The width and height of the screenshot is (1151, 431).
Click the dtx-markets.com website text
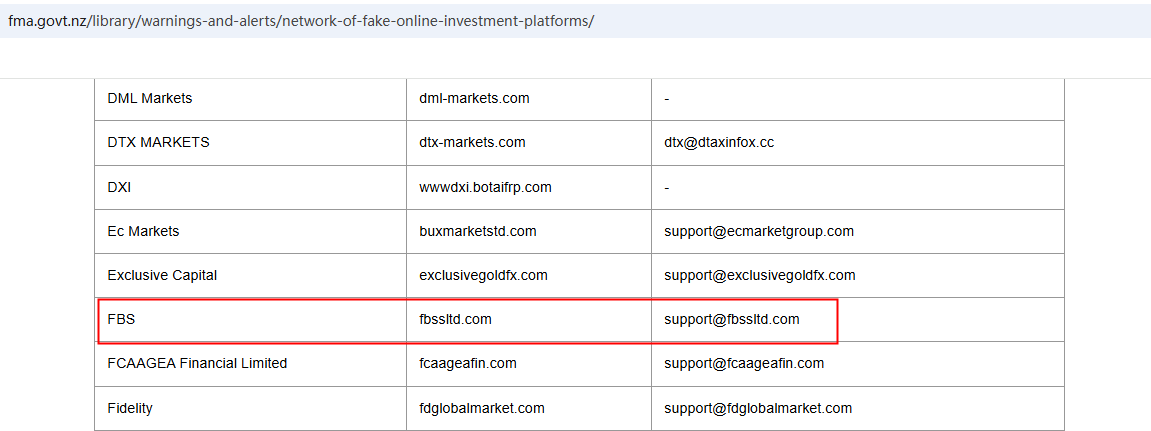472,142
